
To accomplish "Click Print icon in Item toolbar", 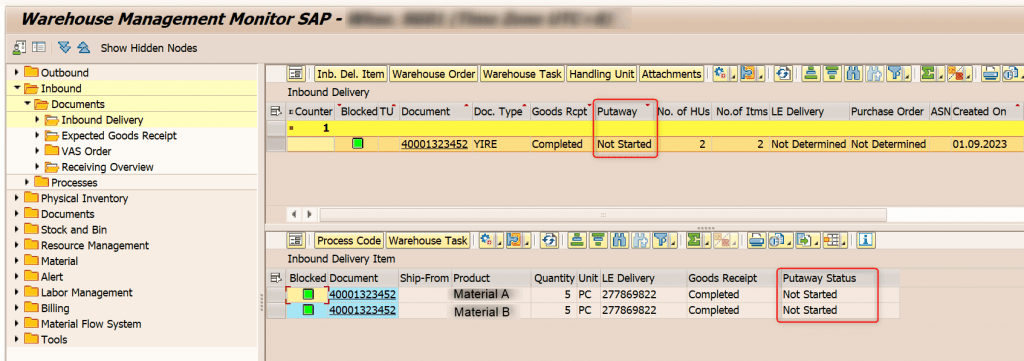I will (756, 240).
